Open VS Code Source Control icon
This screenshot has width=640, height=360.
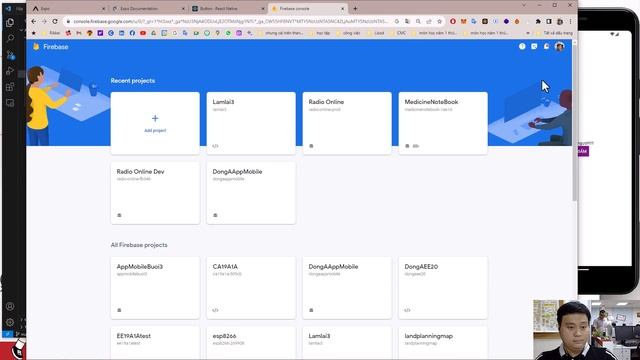click(10, 55)
